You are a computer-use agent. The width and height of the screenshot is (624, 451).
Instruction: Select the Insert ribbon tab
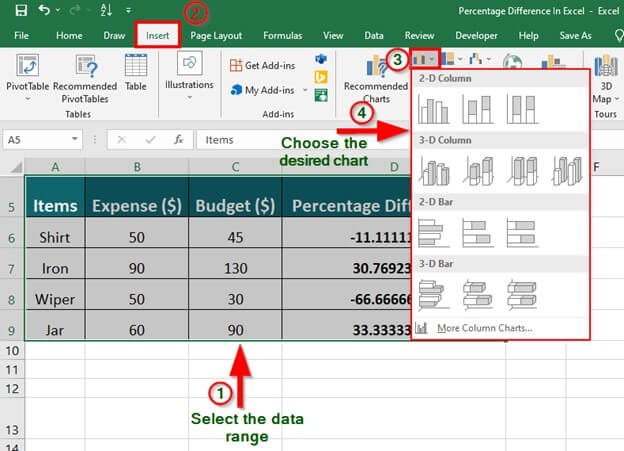[158, 35]
